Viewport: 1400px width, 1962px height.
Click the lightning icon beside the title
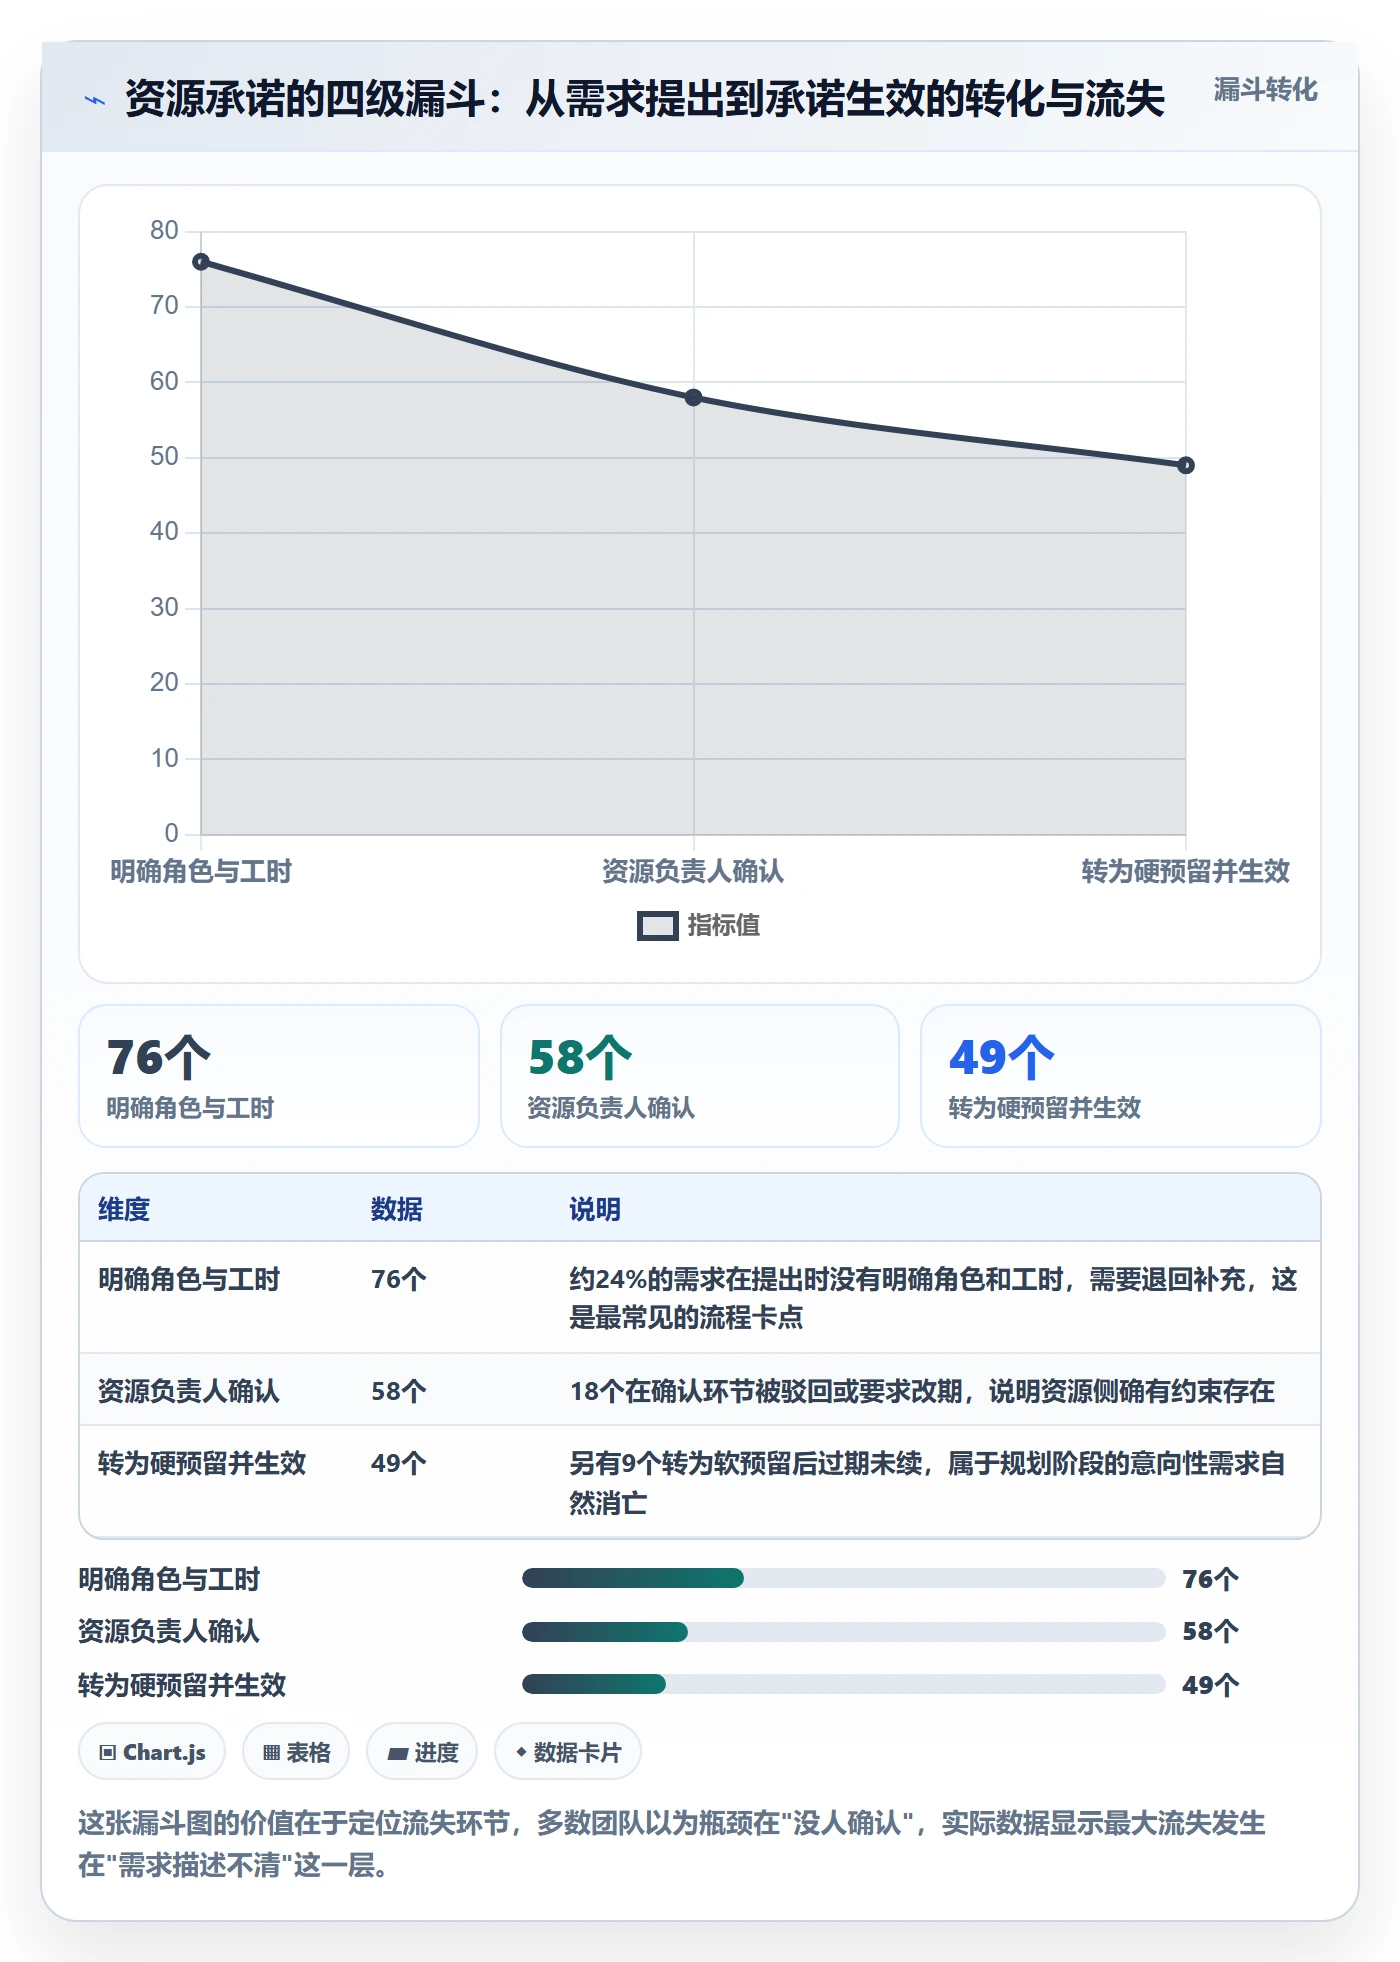(95, 100)
